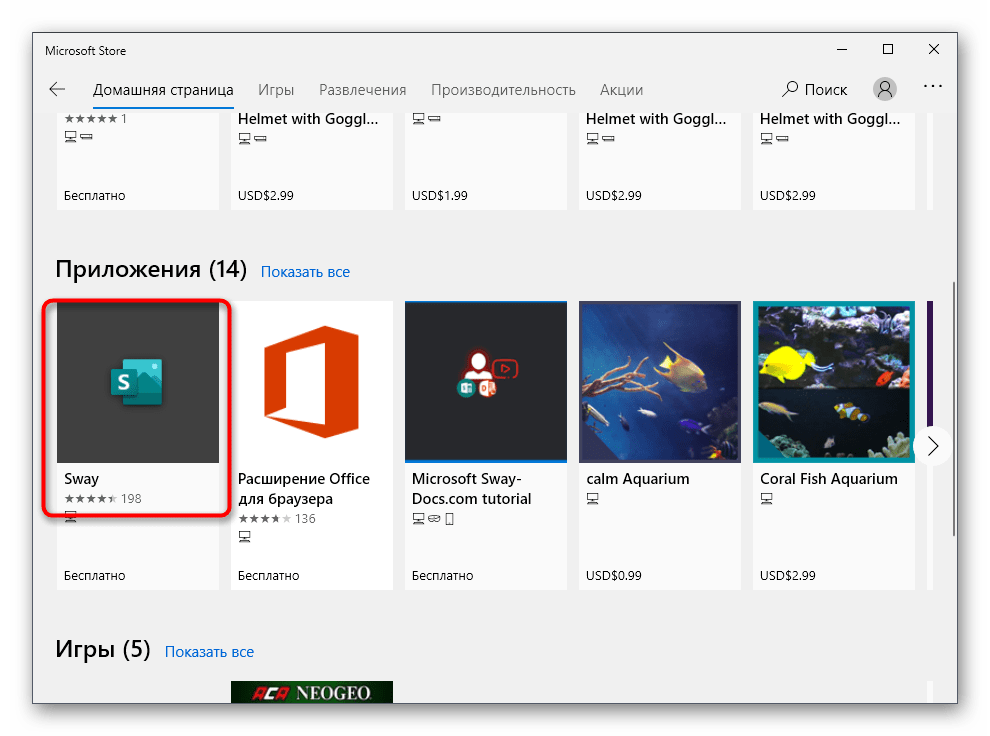The height and width of the screenshot is (736, 990).
Task: Switch to the Игры tab
Action: click(276, 90)
